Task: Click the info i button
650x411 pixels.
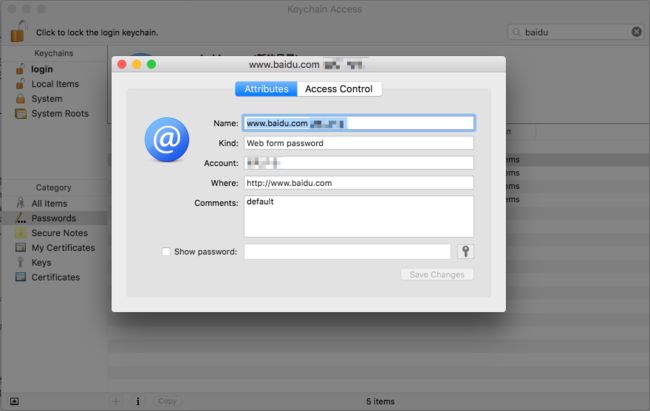Action: [x=138, y=401]
